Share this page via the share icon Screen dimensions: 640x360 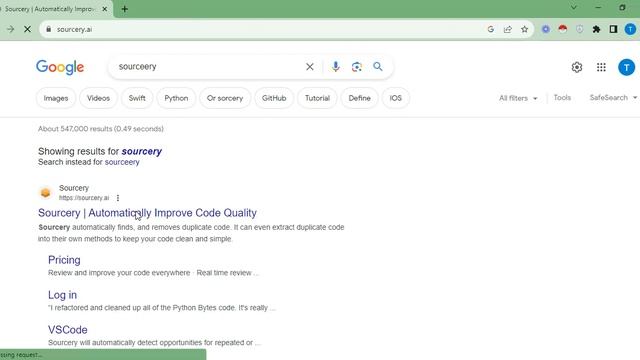tap(507, 29)
